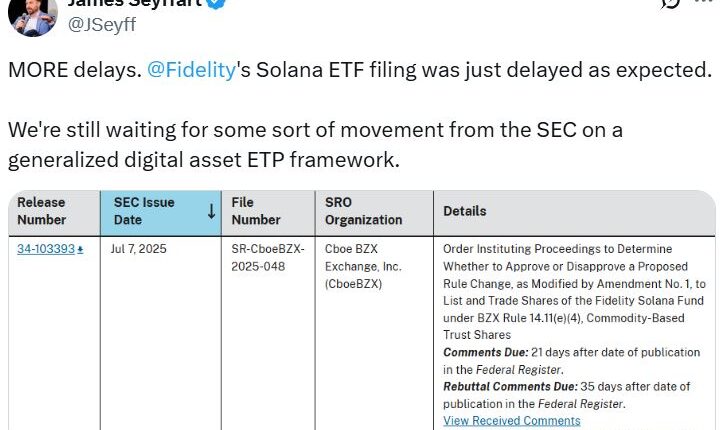Click the icon in the tweet's upper-right corner
This screenshot has width=726, height=430.
pos(673,5)
